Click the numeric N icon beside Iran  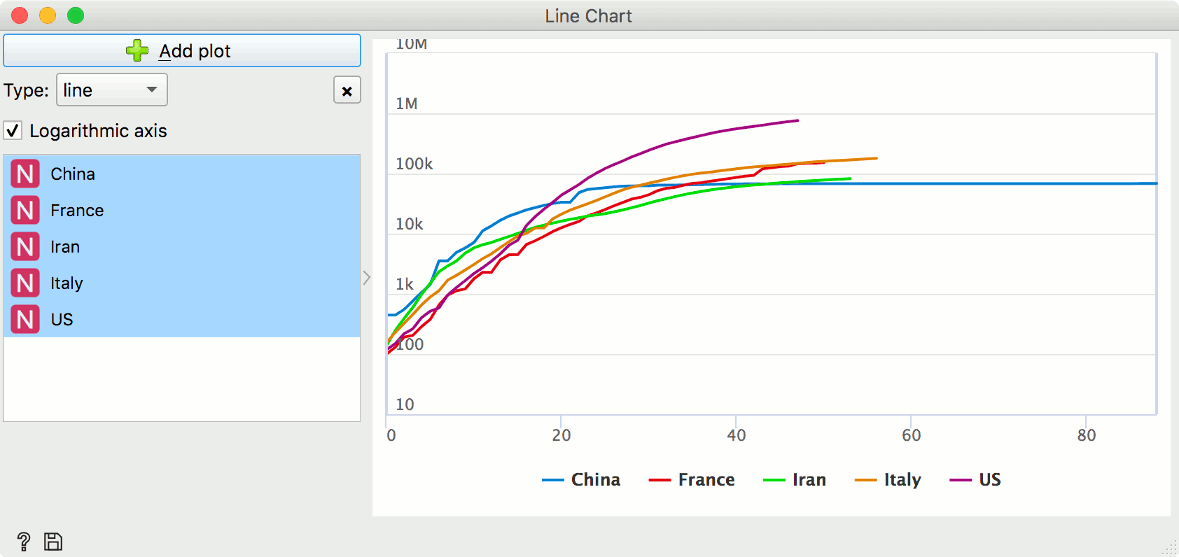click(x=25, y=247)
